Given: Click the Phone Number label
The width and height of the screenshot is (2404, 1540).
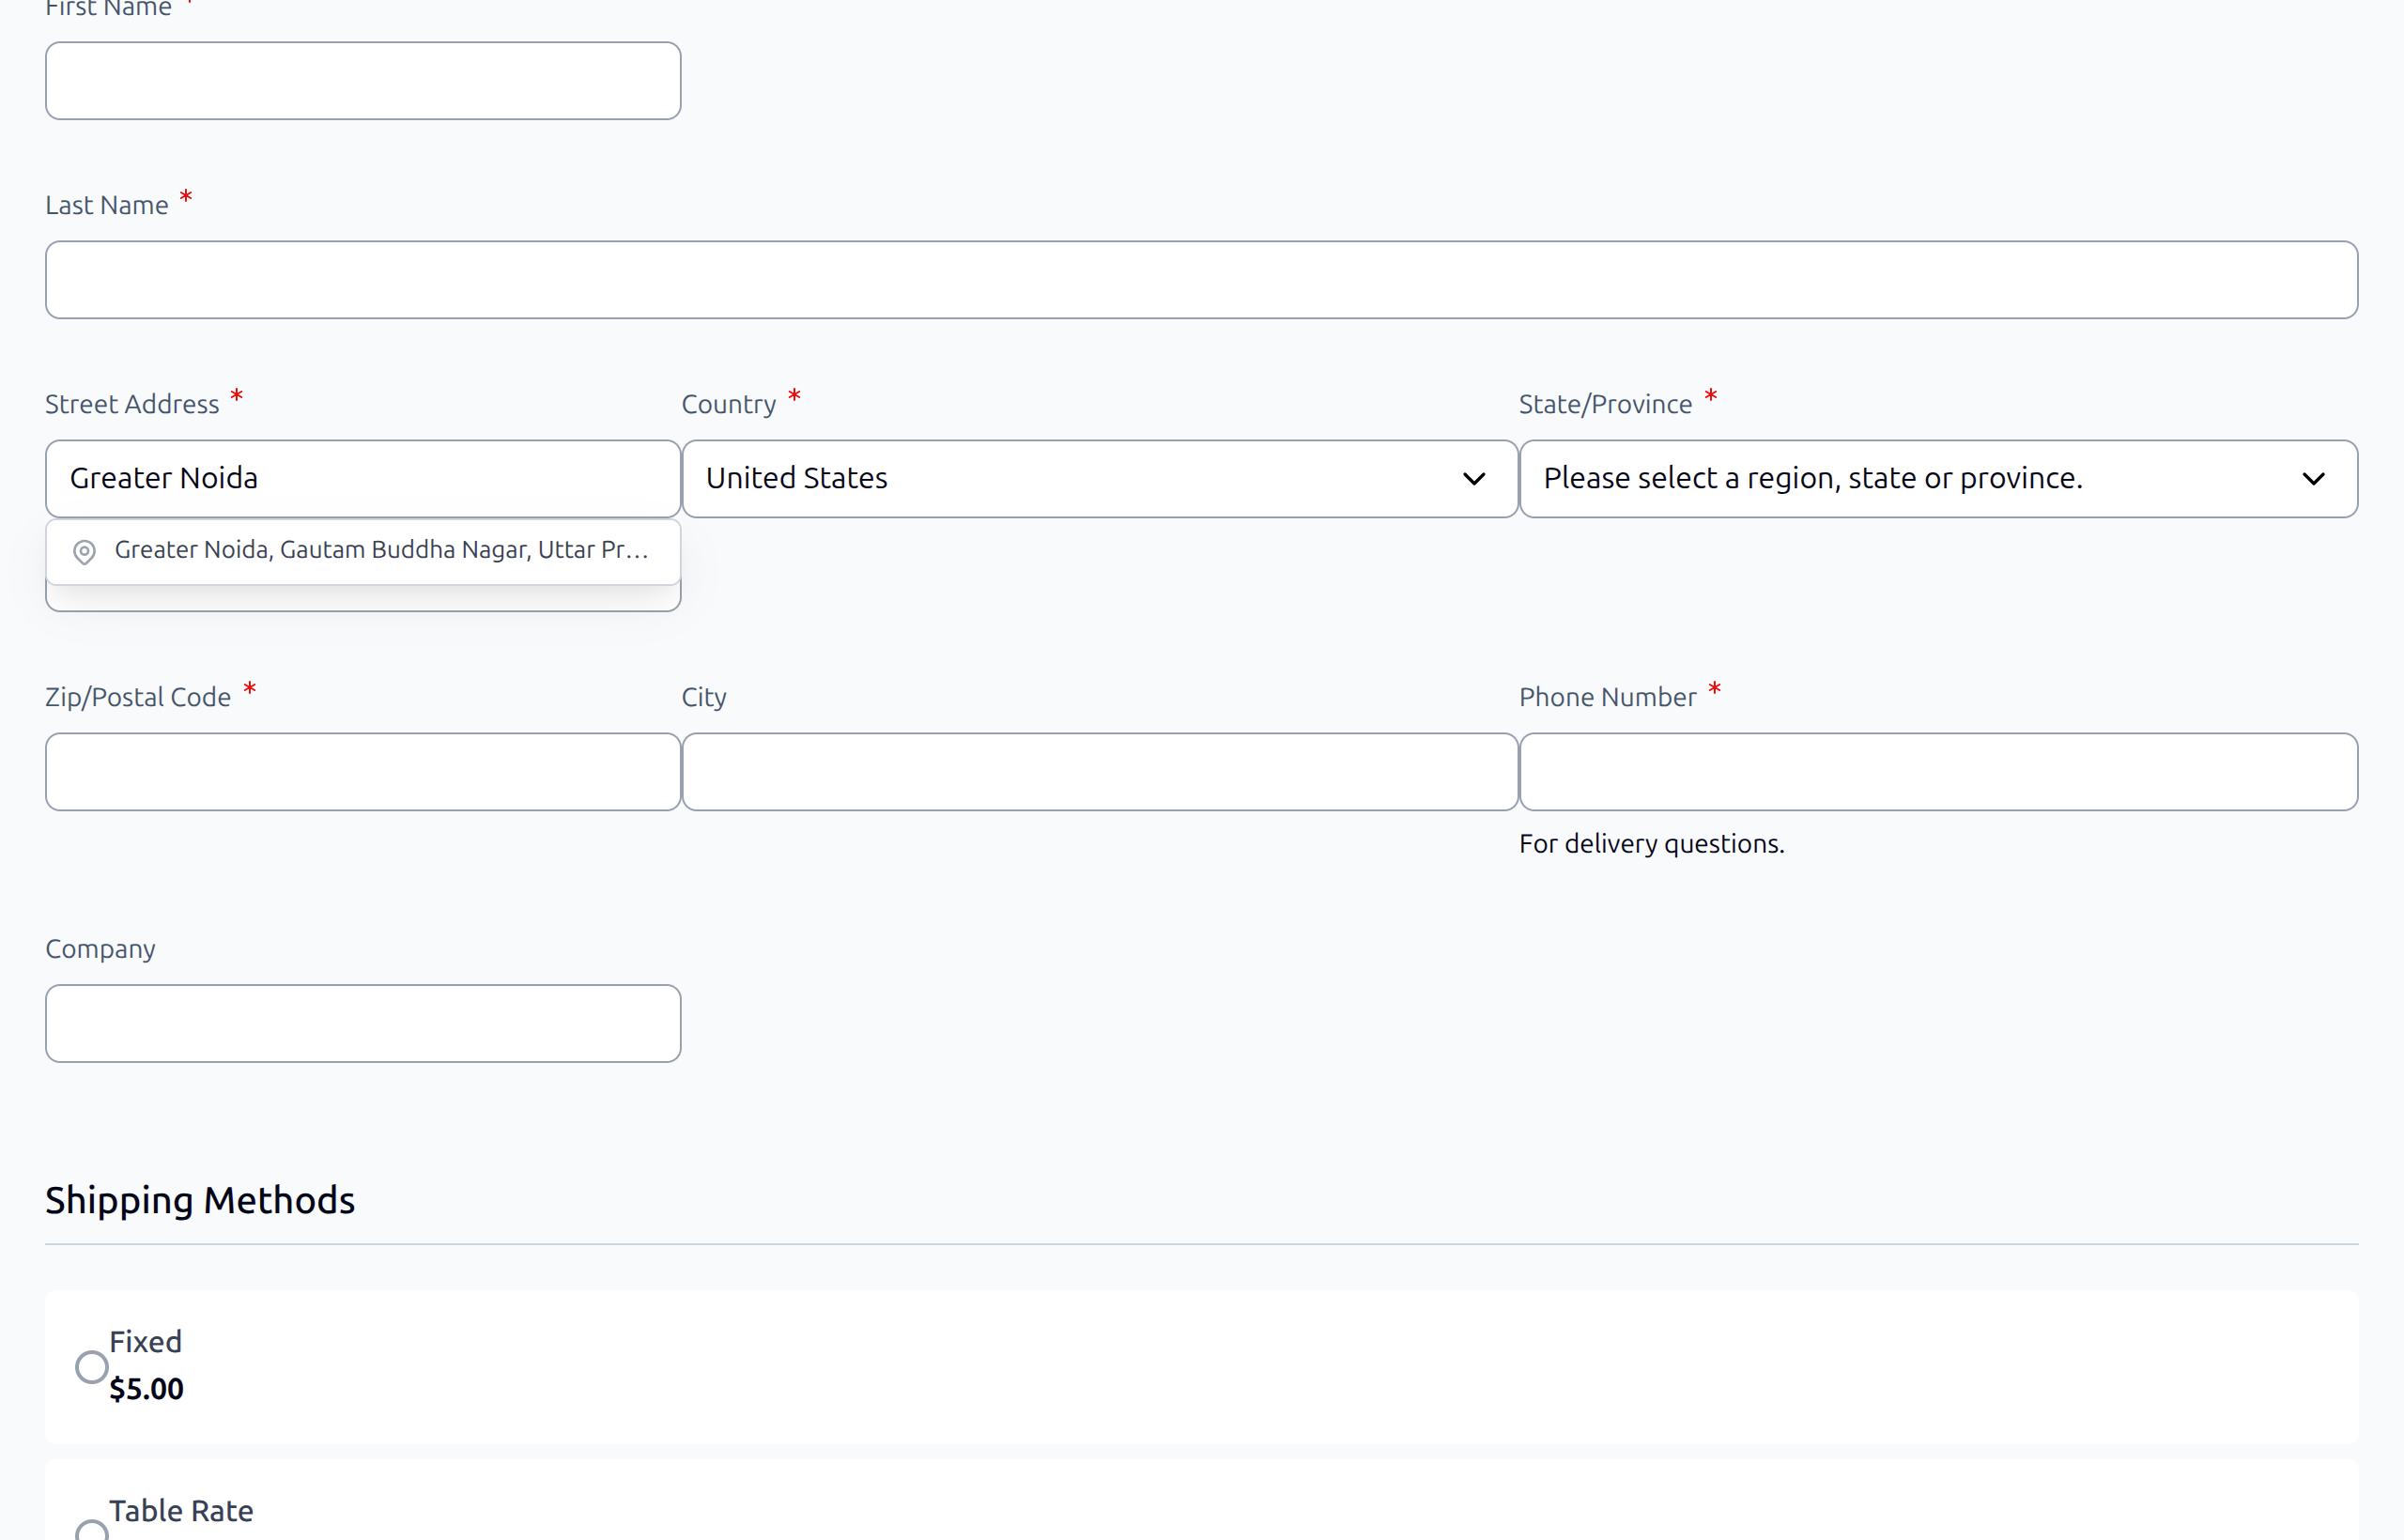Looking at the screenshot, I should point(1607,697).
